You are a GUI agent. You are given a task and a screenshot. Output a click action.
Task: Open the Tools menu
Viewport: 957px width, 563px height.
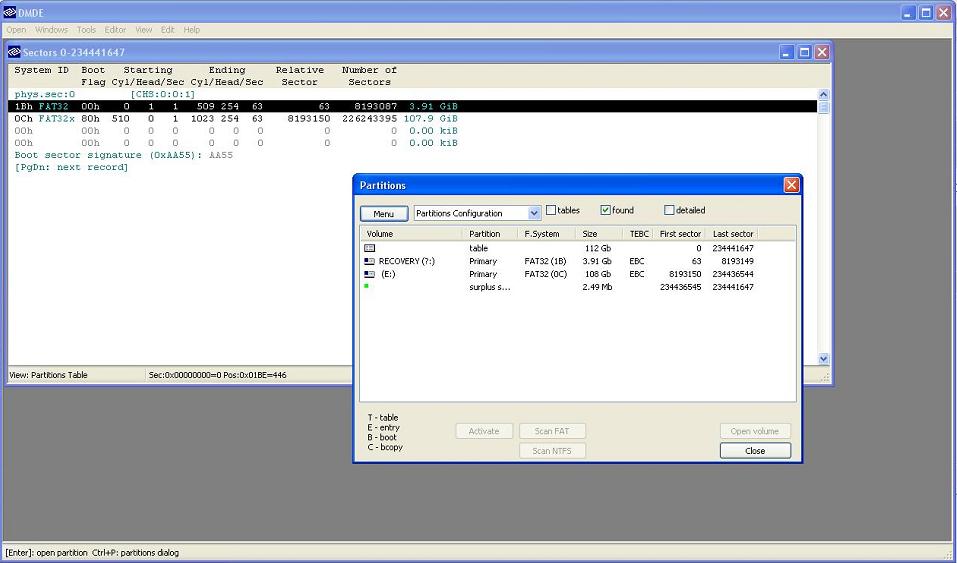(x=86, y=29)
